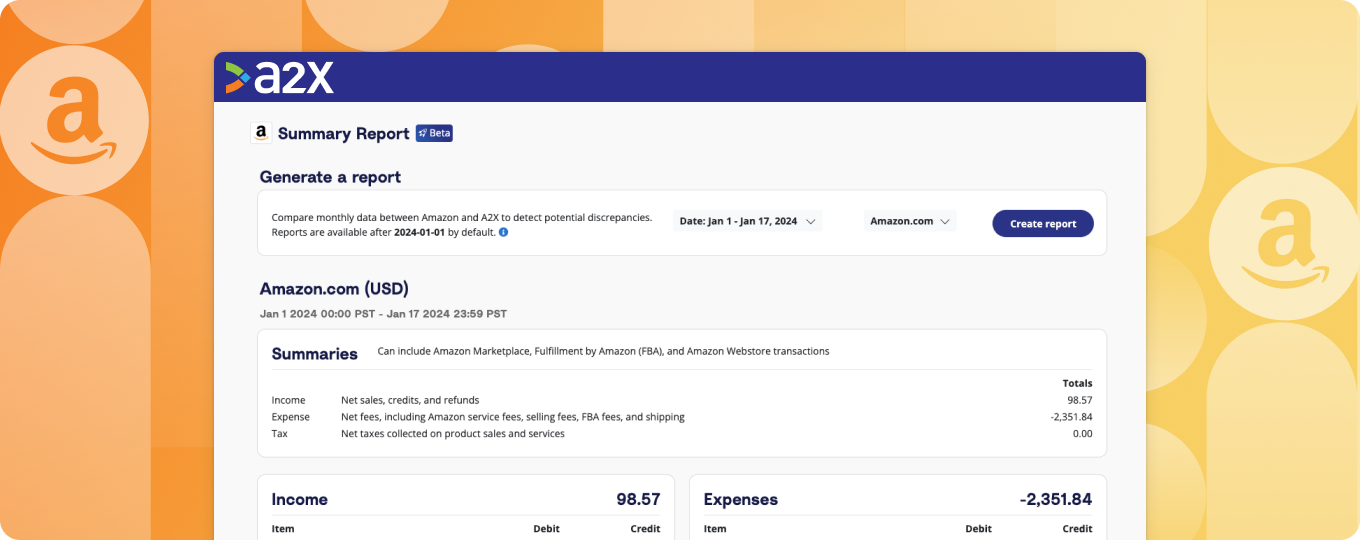Click the large Amazon logo on the left
This screenshot has width=1360, height=540.
pos(73,122)
